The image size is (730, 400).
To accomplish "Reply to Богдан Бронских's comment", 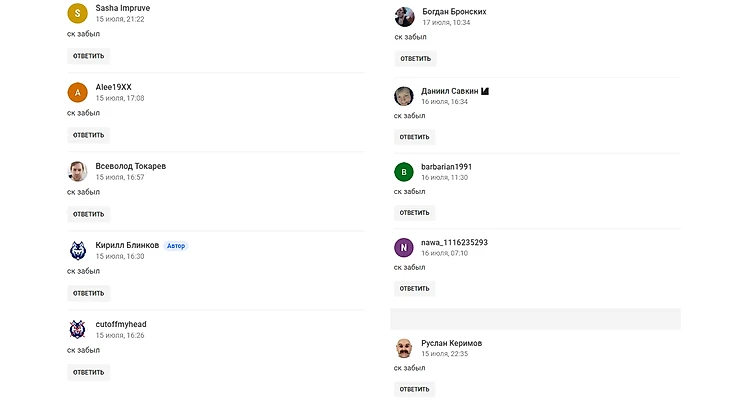I will 415,59.
